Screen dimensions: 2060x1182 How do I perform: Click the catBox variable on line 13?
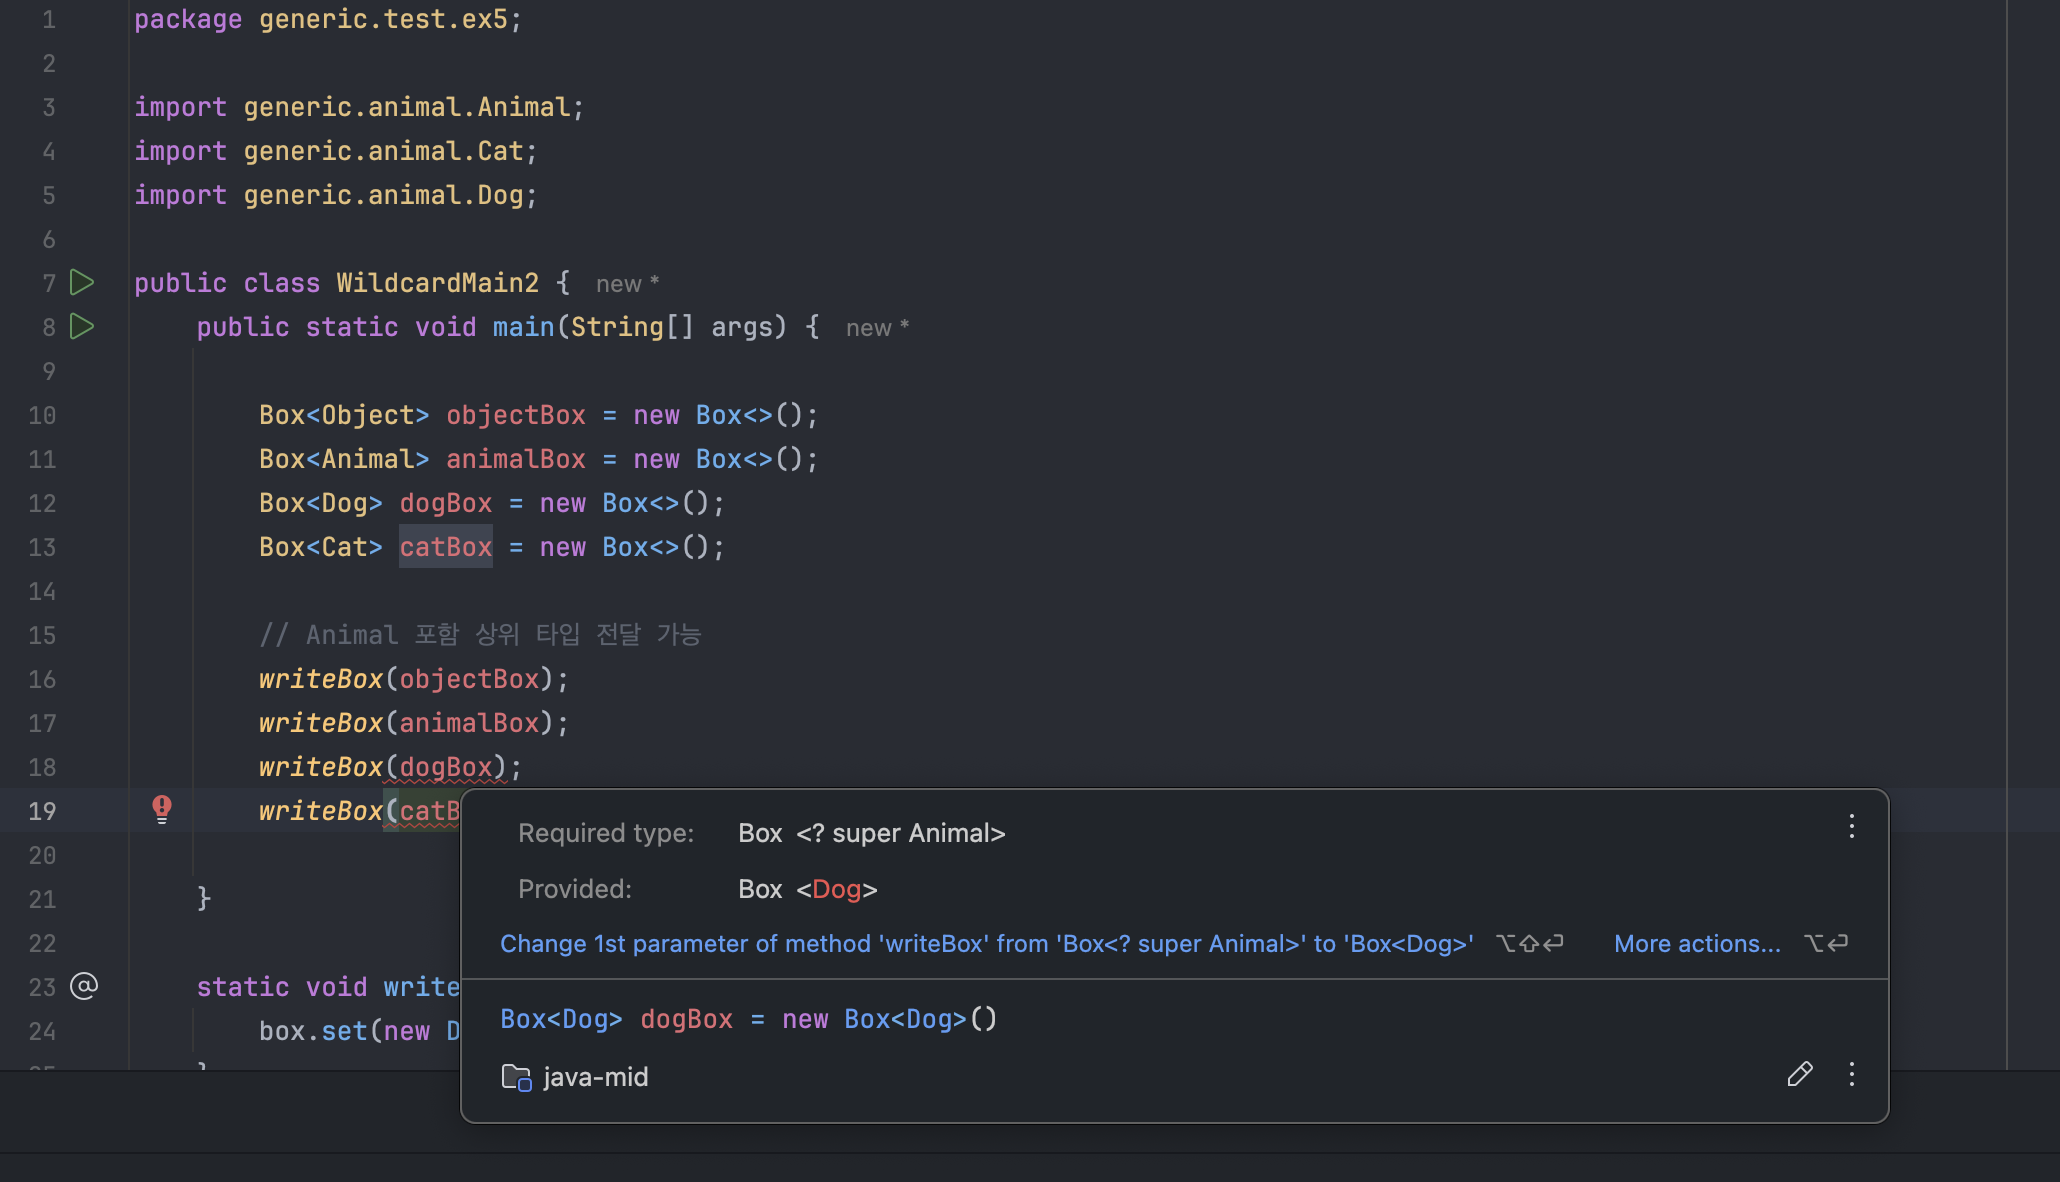[x=446, y=547]
